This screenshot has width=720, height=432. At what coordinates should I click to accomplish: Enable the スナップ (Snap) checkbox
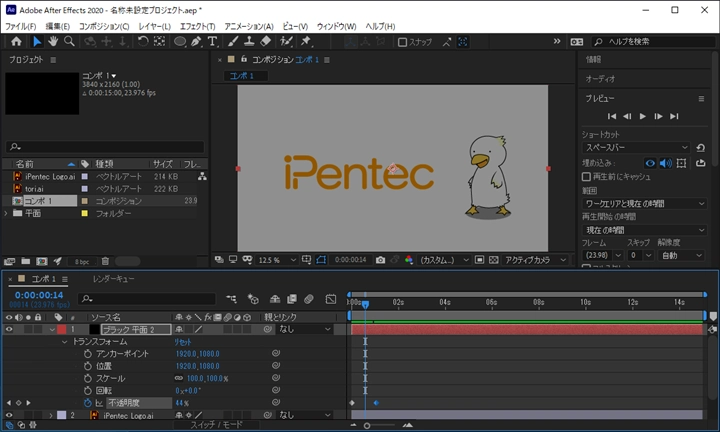(402, 42)
